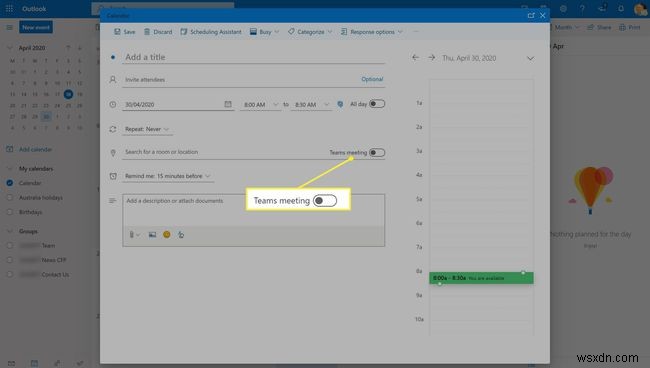Click the New event button

click(x=36, y=27)
